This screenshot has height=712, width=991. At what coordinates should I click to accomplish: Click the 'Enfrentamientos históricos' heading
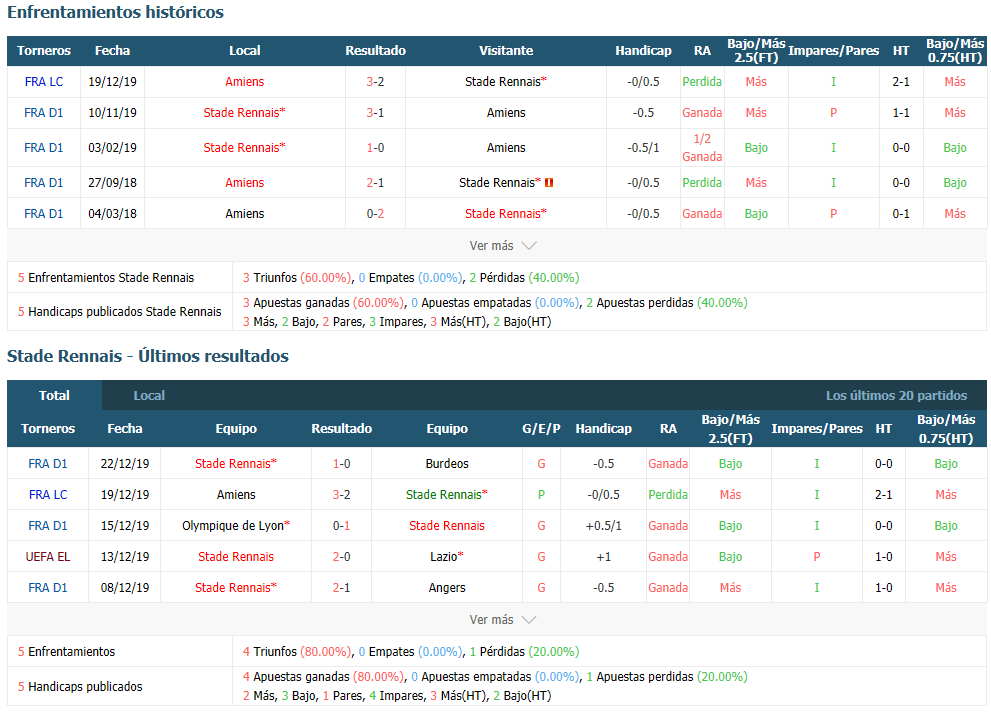(116, 12)
